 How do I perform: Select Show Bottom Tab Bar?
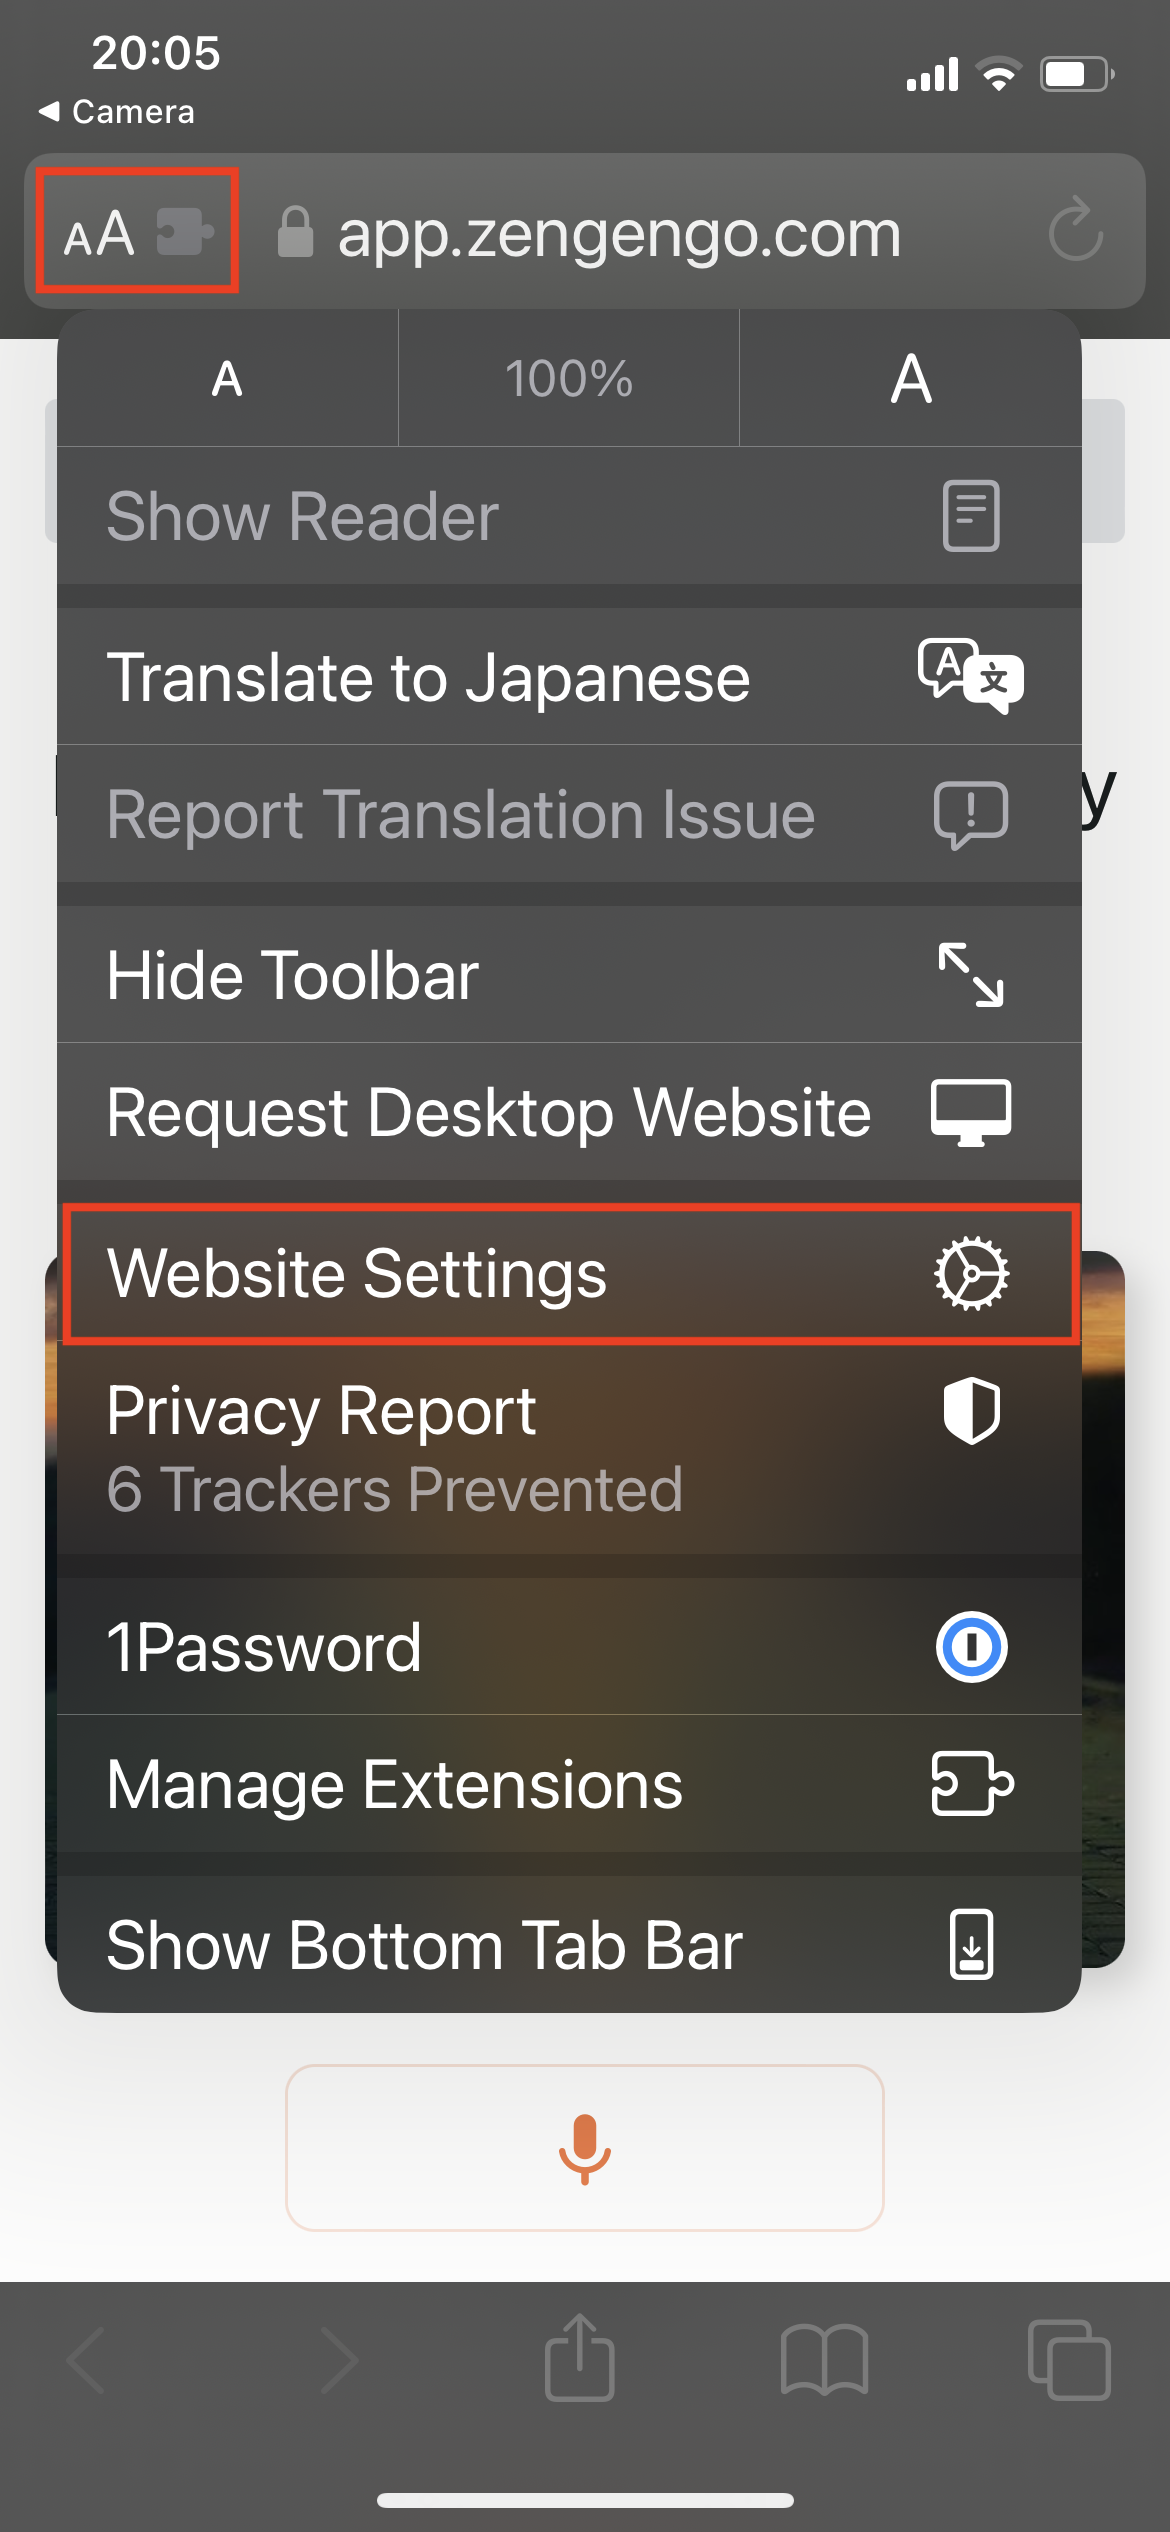click(x=569, y=1945)
